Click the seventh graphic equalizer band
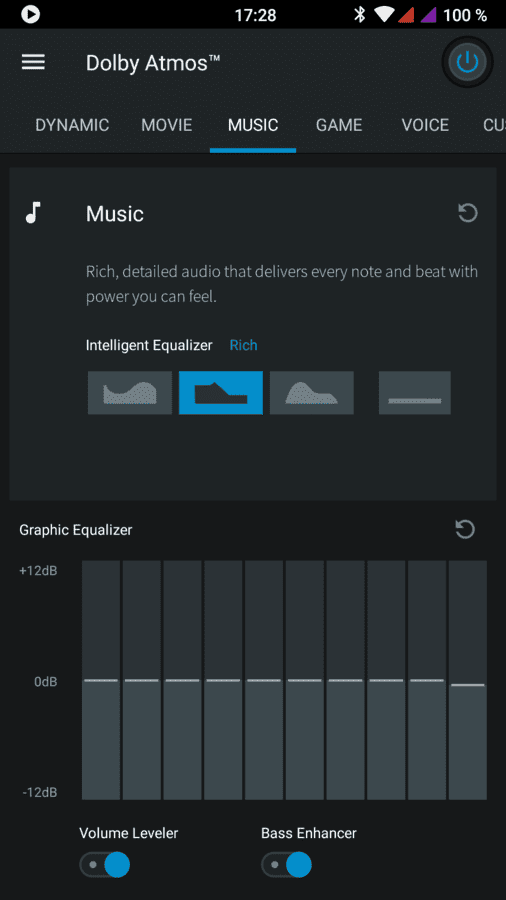The image size is (506, 900). (x=345, y=680)
